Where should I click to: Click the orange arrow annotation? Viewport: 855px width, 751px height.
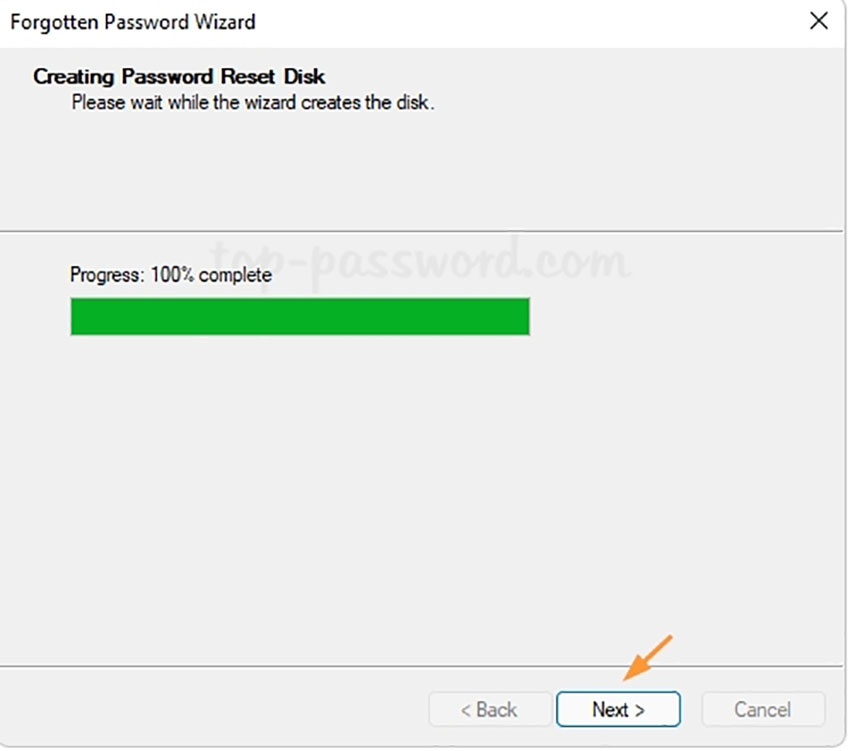[648, 657]
